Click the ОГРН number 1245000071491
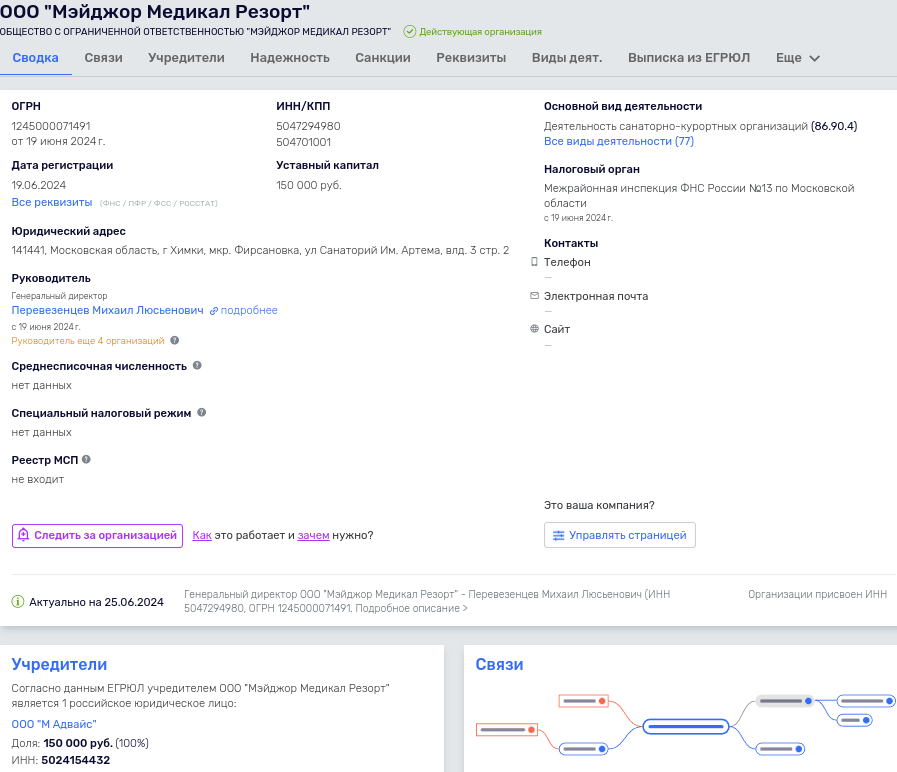The height and width of the screenshot is (772, 897). click(51, 126)
